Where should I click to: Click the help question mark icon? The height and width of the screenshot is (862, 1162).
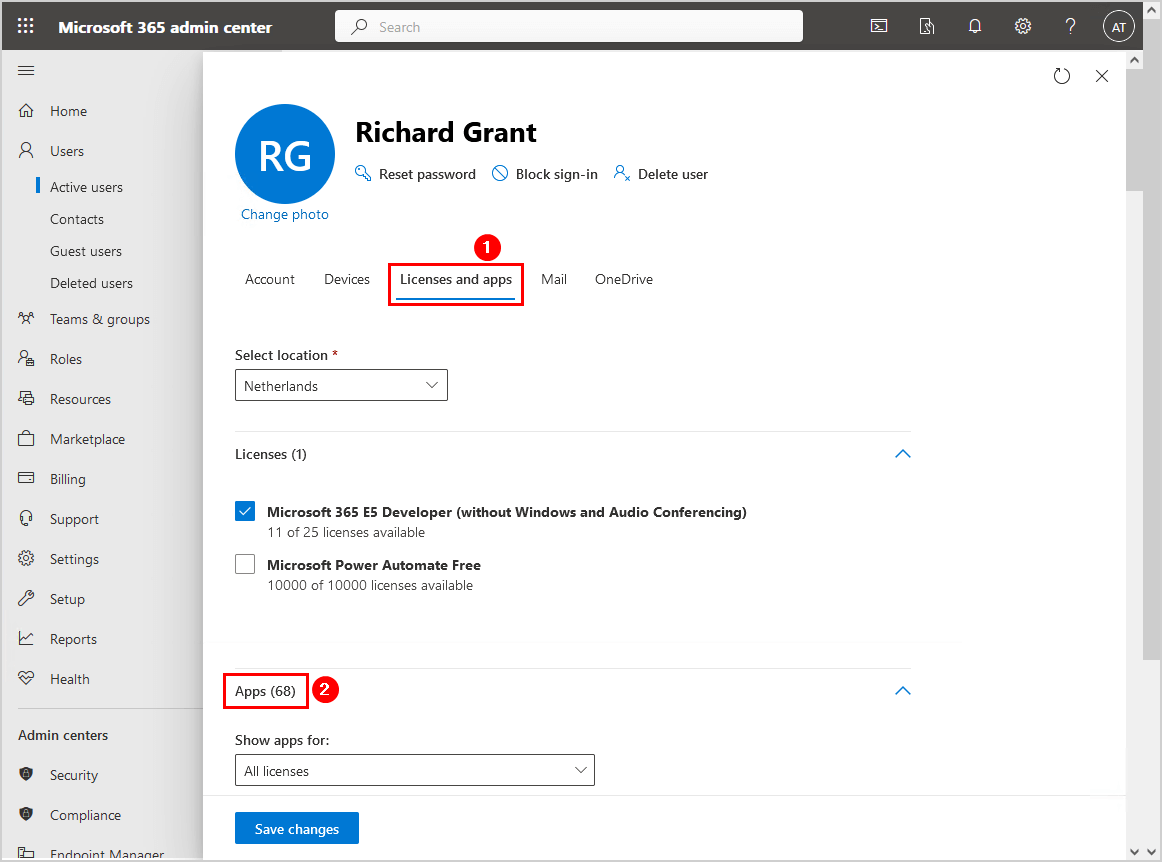(1070, 27)
